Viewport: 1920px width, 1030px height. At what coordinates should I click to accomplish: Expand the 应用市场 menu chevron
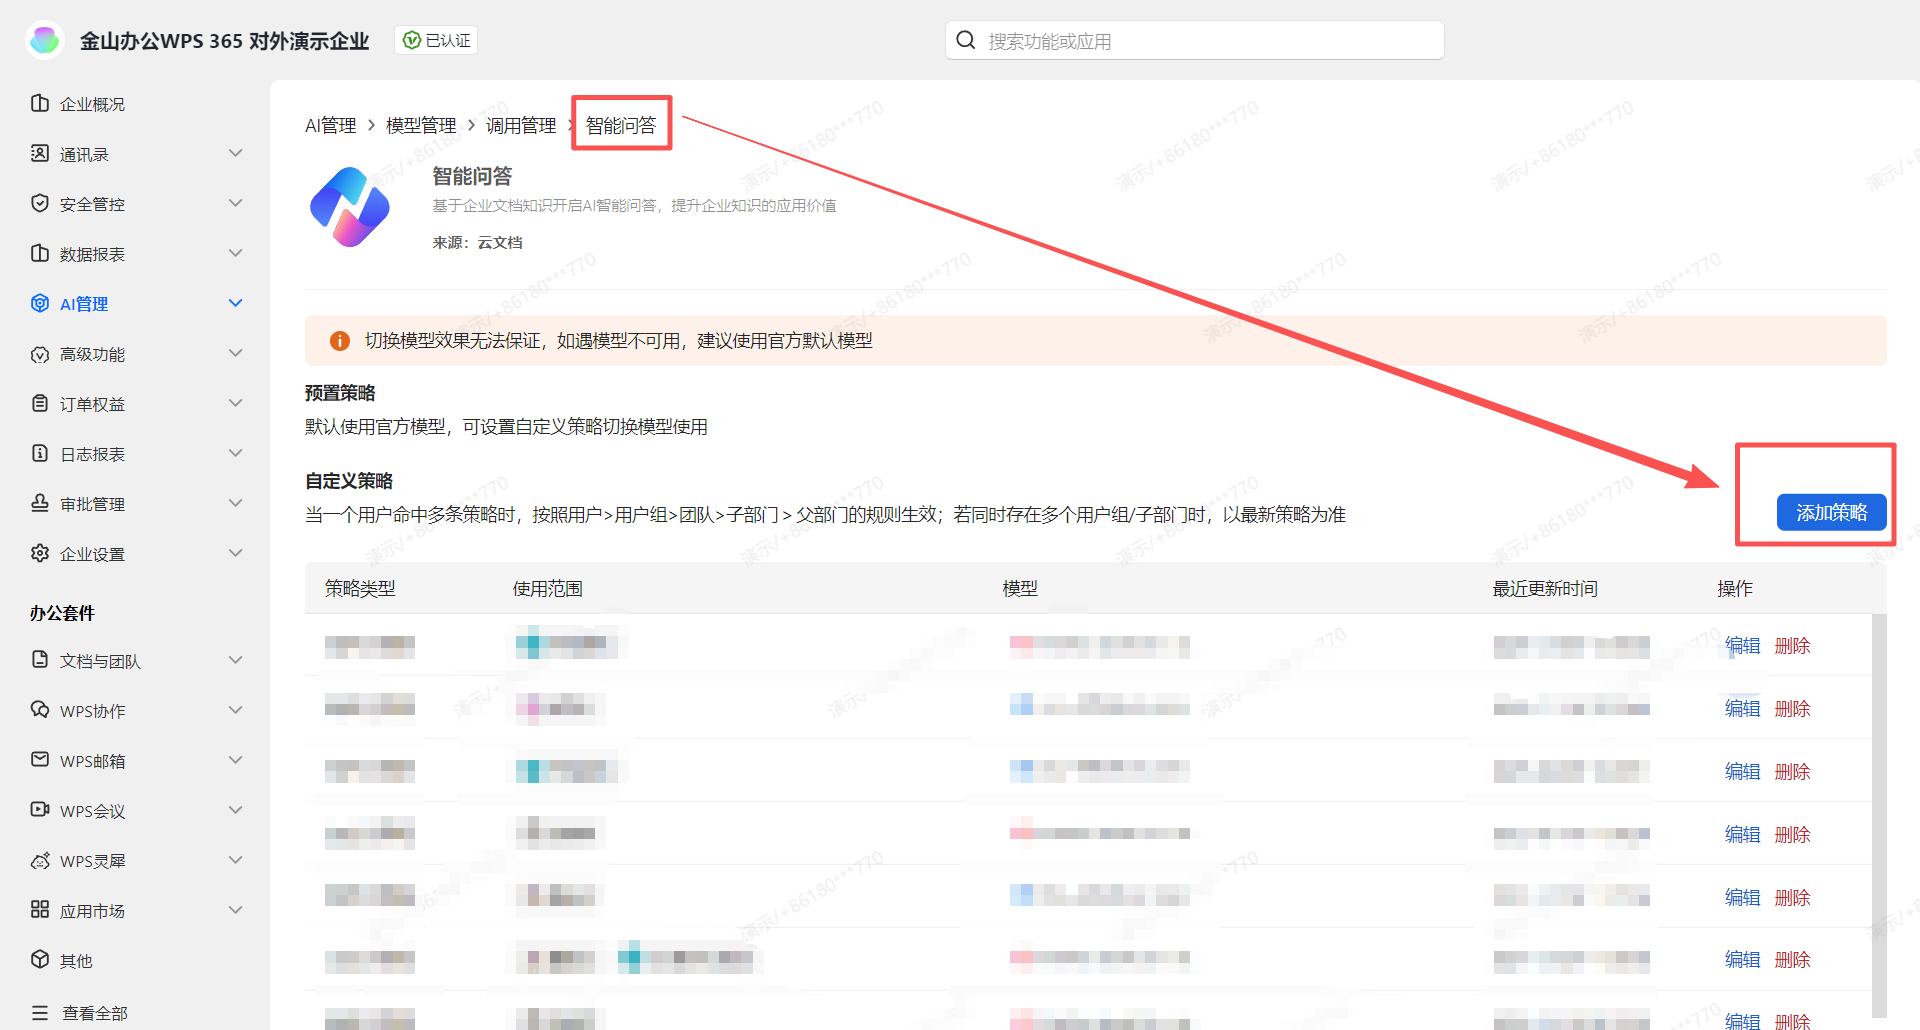tap(236, 910)
